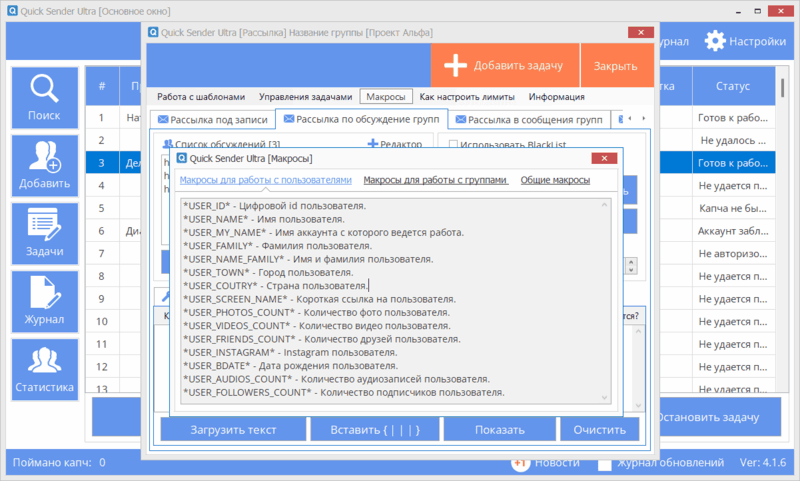Click the *USER_INSTAGRAM* macro line

[290, 352]
